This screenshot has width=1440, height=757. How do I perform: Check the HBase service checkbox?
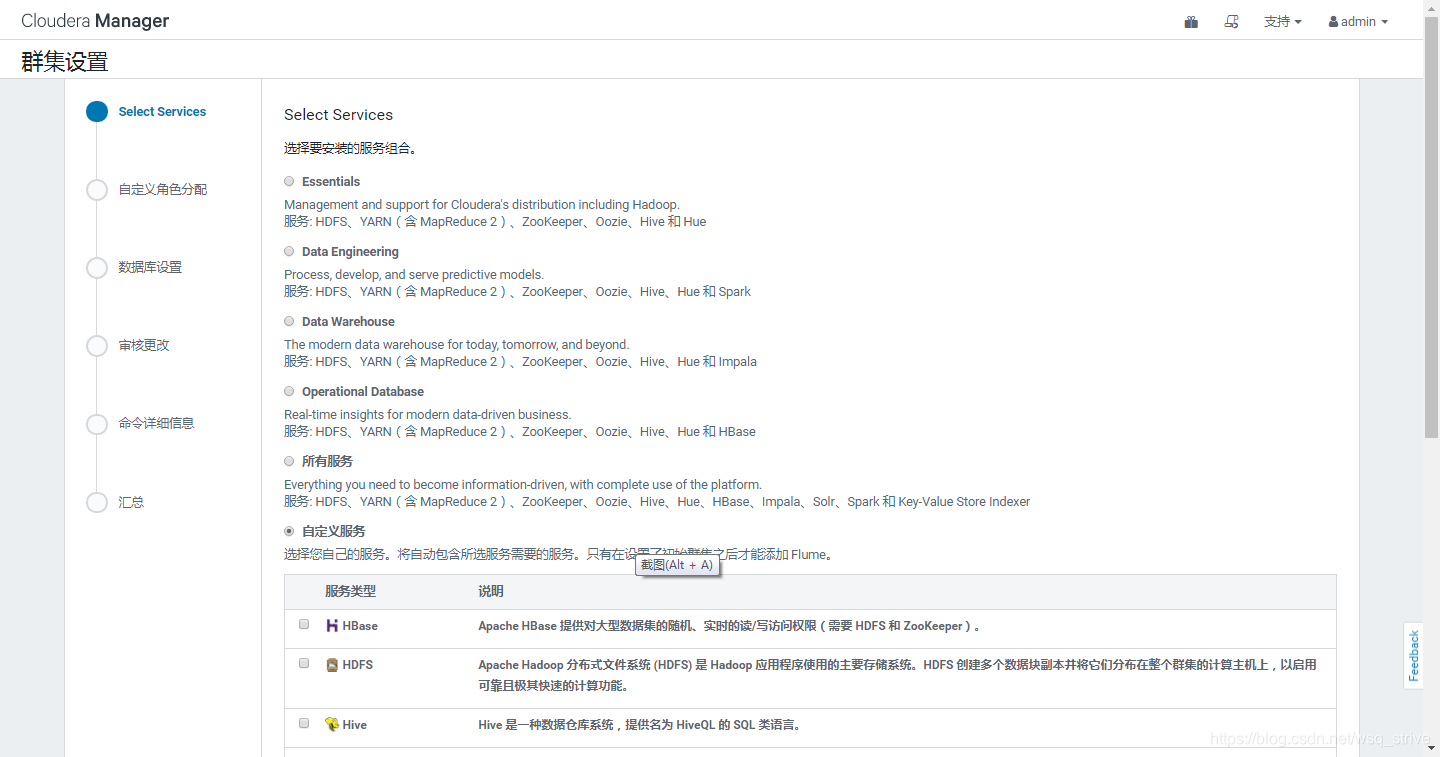304,624
